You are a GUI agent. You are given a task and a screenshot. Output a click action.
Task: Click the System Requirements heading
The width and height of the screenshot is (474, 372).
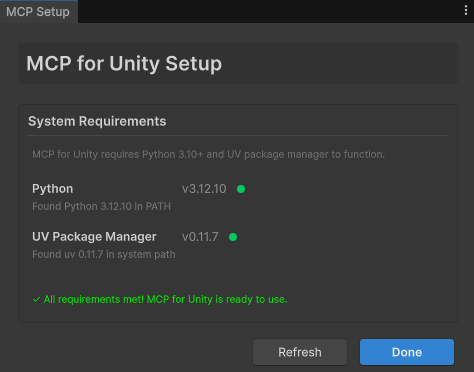coord(97,121)
